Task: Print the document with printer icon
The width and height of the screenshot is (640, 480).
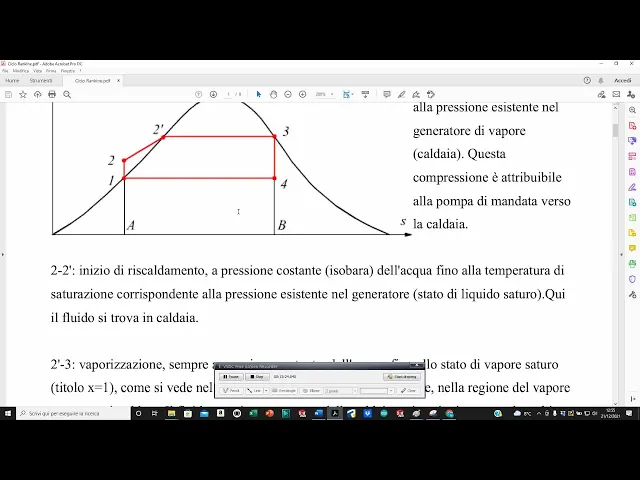Action: [x=52, y=95]
